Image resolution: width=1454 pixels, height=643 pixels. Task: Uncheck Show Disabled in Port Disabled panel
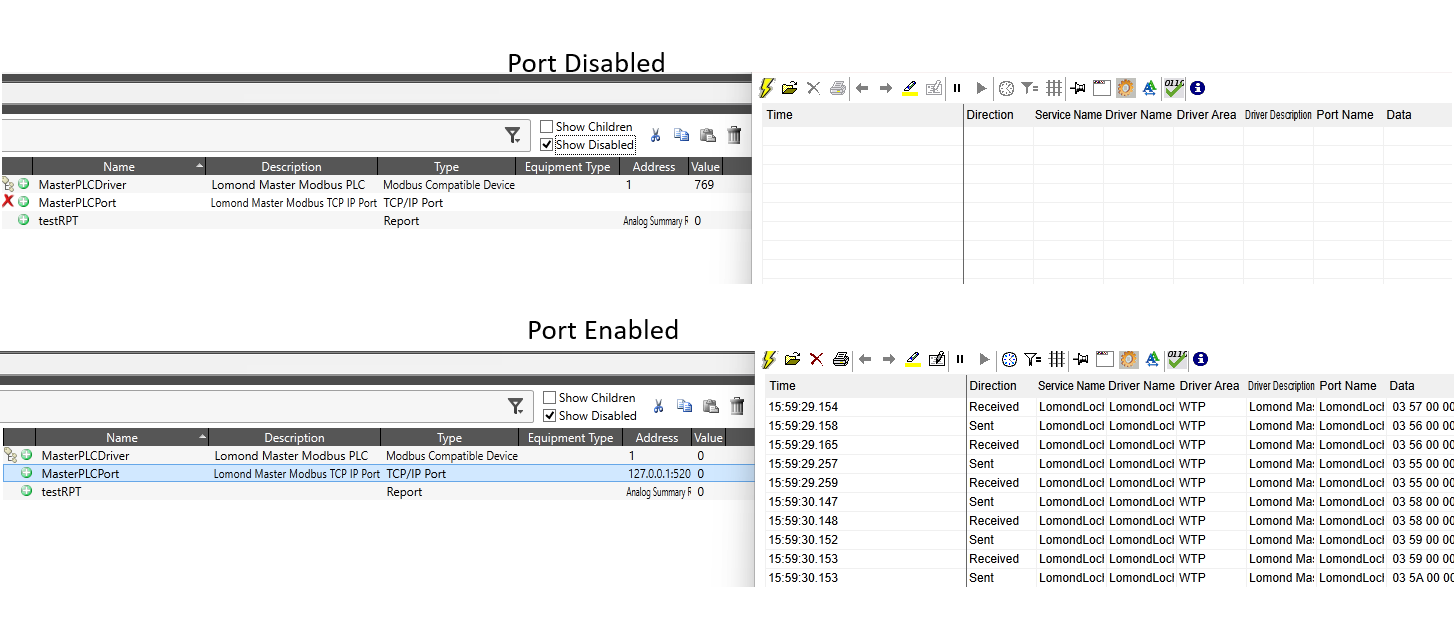point(547,145)
